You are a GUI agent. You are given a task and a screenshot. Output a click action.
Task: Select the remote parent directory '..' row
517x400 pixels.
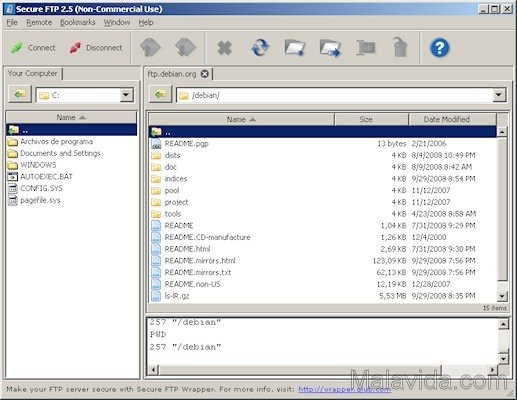click(x=323, y=132)
